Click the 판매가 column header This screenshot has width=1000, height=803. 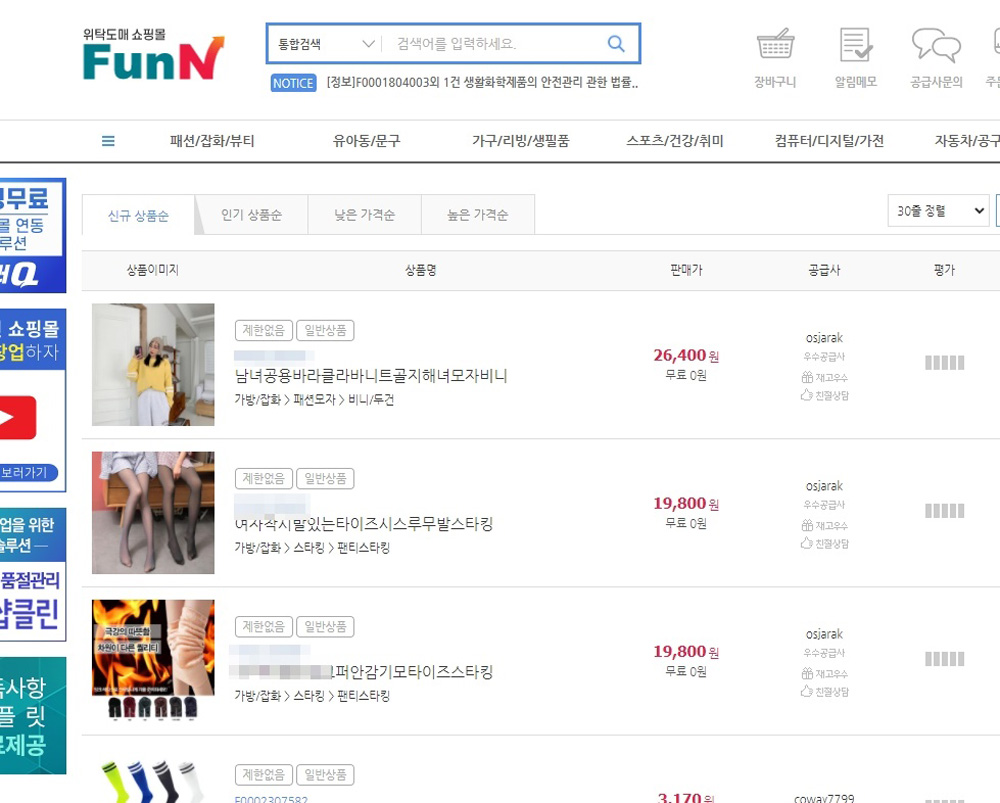point(686,270)
